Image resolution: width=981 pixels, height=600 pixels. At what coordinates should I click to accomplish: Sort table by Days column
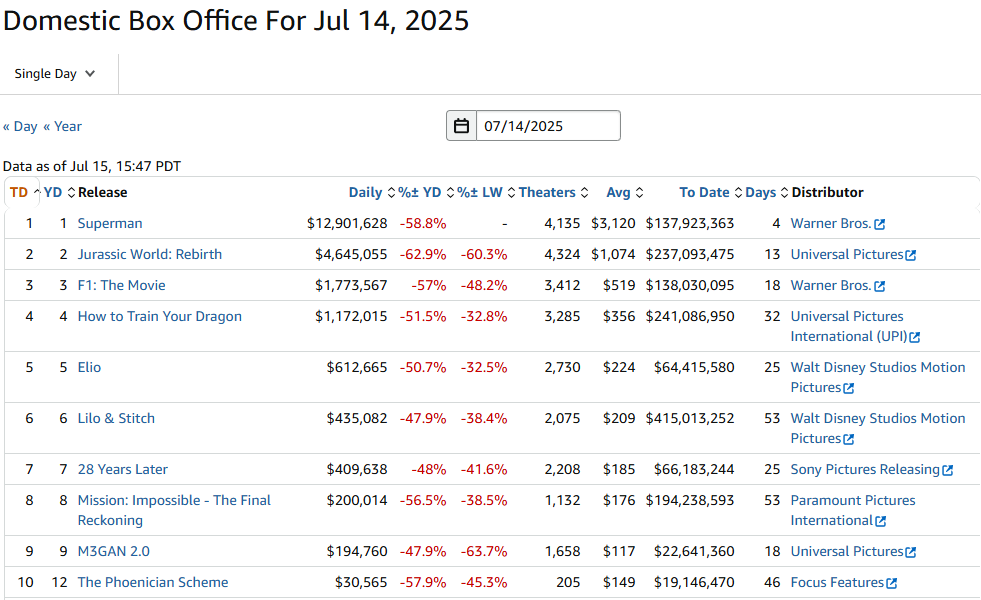click(766, 192)
